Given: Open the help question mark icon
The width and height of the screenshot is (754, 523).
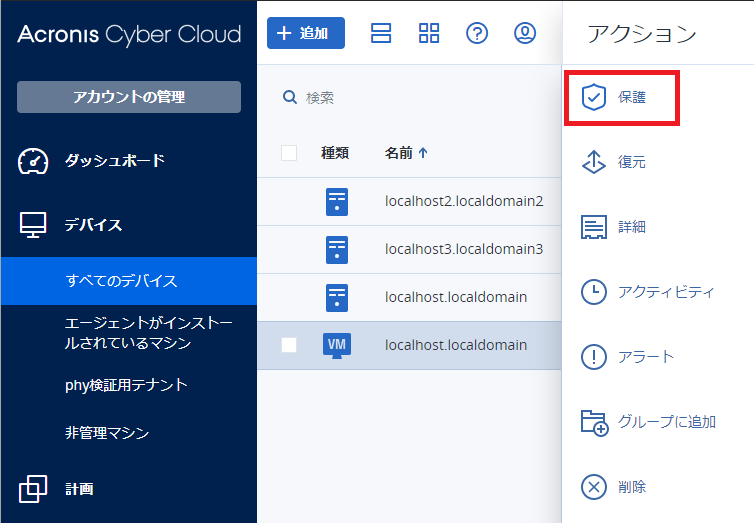Looking at the screenshot, I should pos(477,33).
